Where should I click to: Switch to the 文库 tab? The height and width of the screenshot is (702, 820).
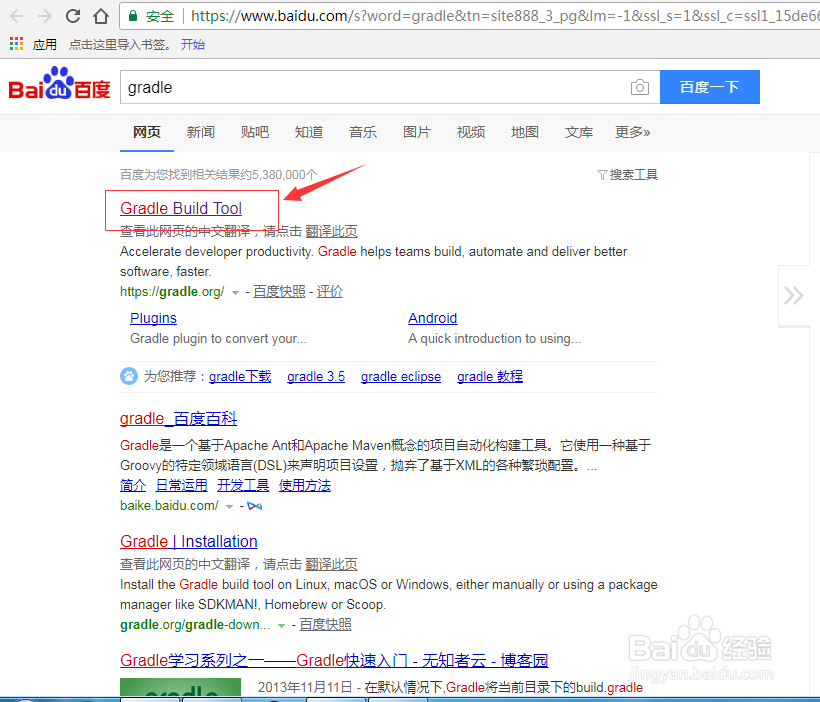579,132
